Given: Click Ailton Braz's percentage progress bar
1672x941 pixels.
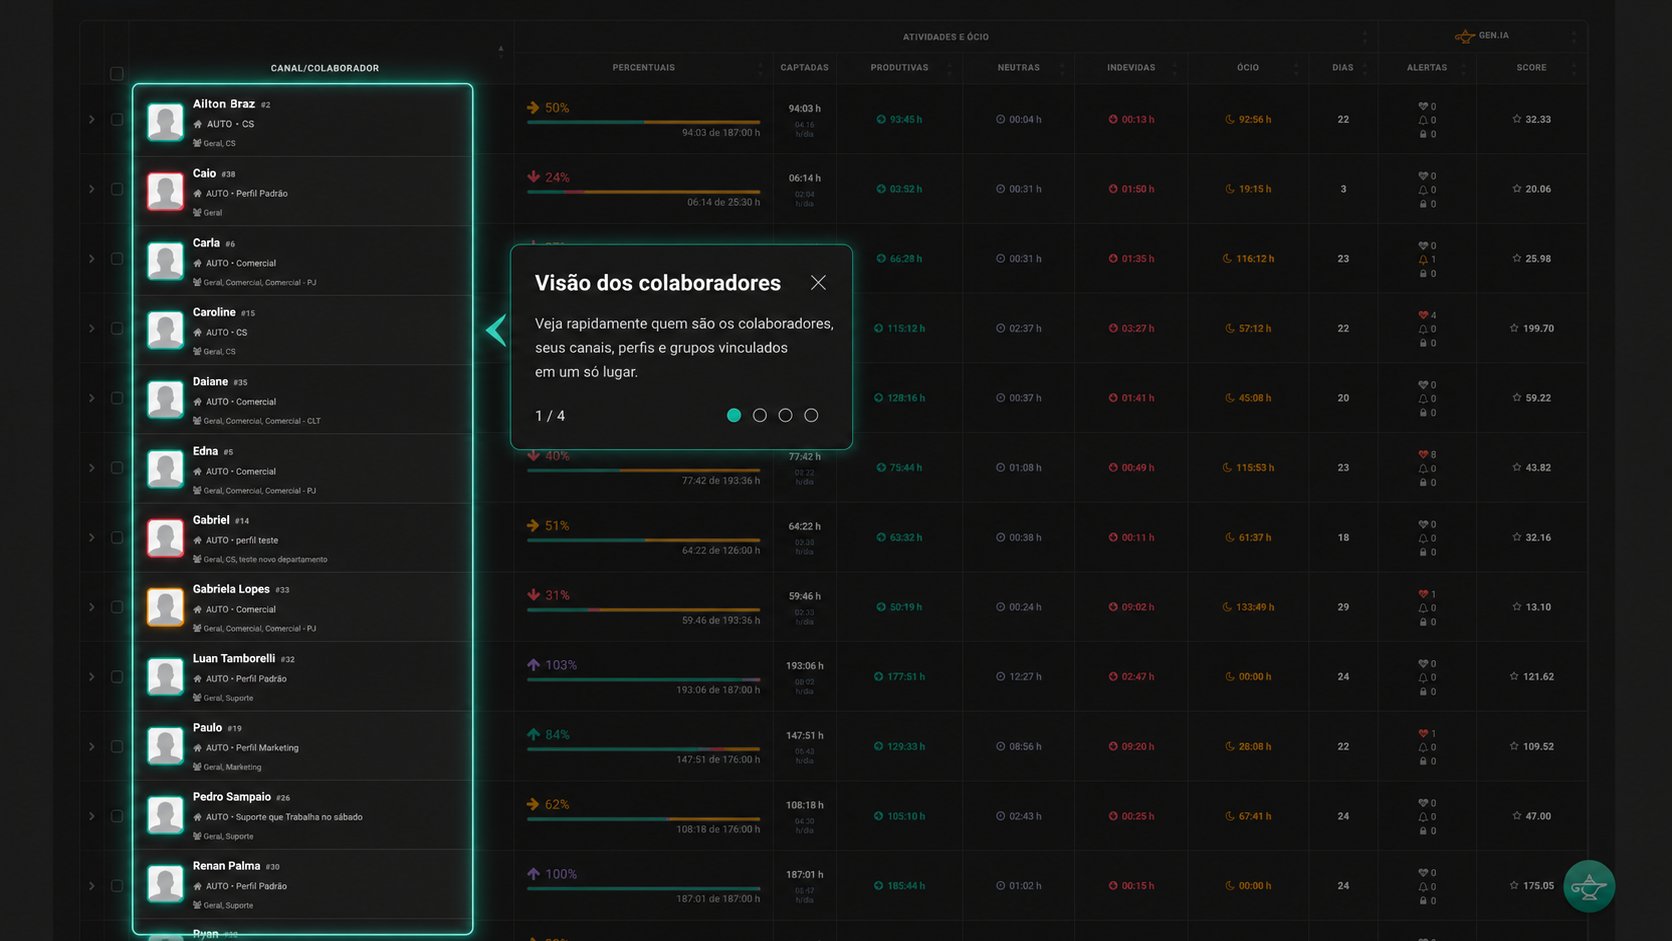Looking at the screenshot, I should (x=643, y=122).
